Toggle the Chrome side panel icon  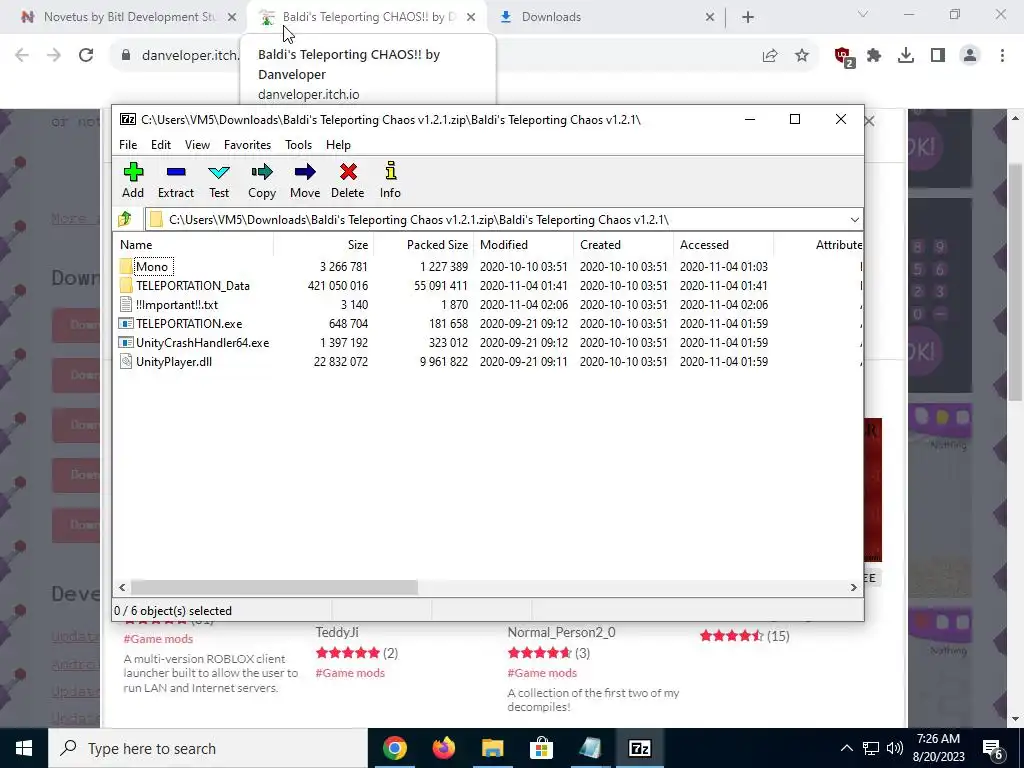(x=938, y=56)
